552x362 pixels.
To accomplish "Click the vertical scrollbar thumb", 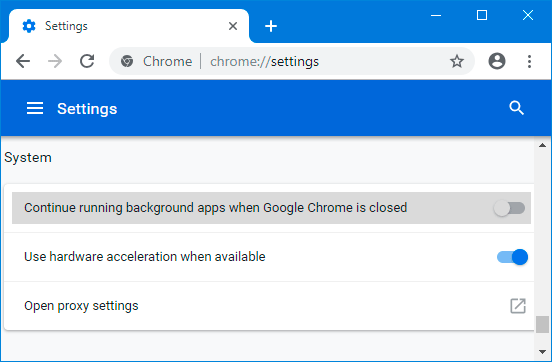I will tap(542, 324).
